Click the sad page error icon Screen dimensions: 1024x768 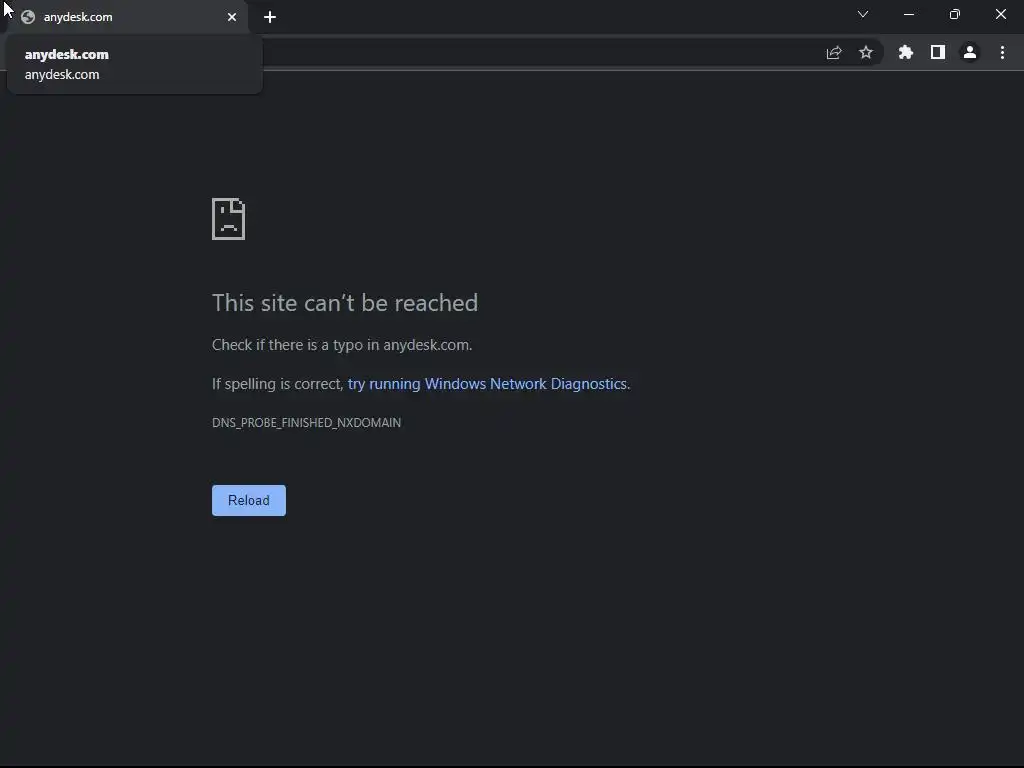coord(229,219)
